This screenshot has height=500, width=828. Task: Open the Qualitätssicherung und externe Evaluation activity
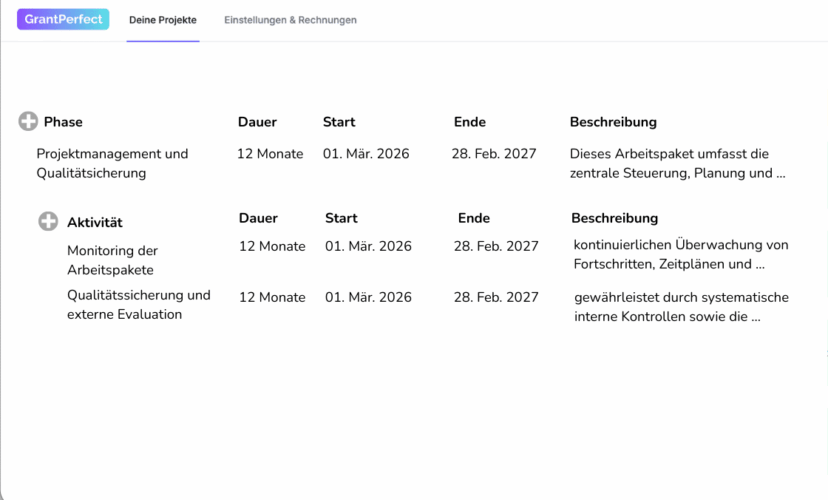(x=138, y=305)
